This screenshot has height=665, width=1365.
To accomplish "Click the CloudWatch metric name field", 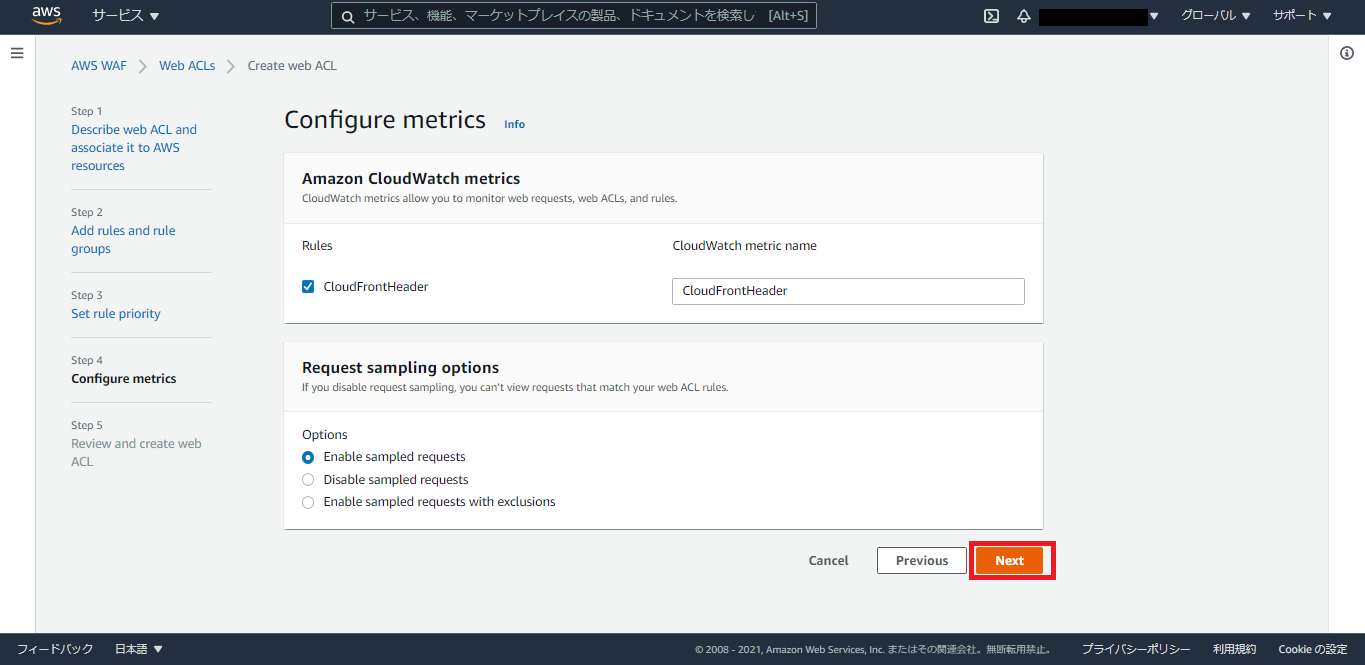I will point(848,291).
